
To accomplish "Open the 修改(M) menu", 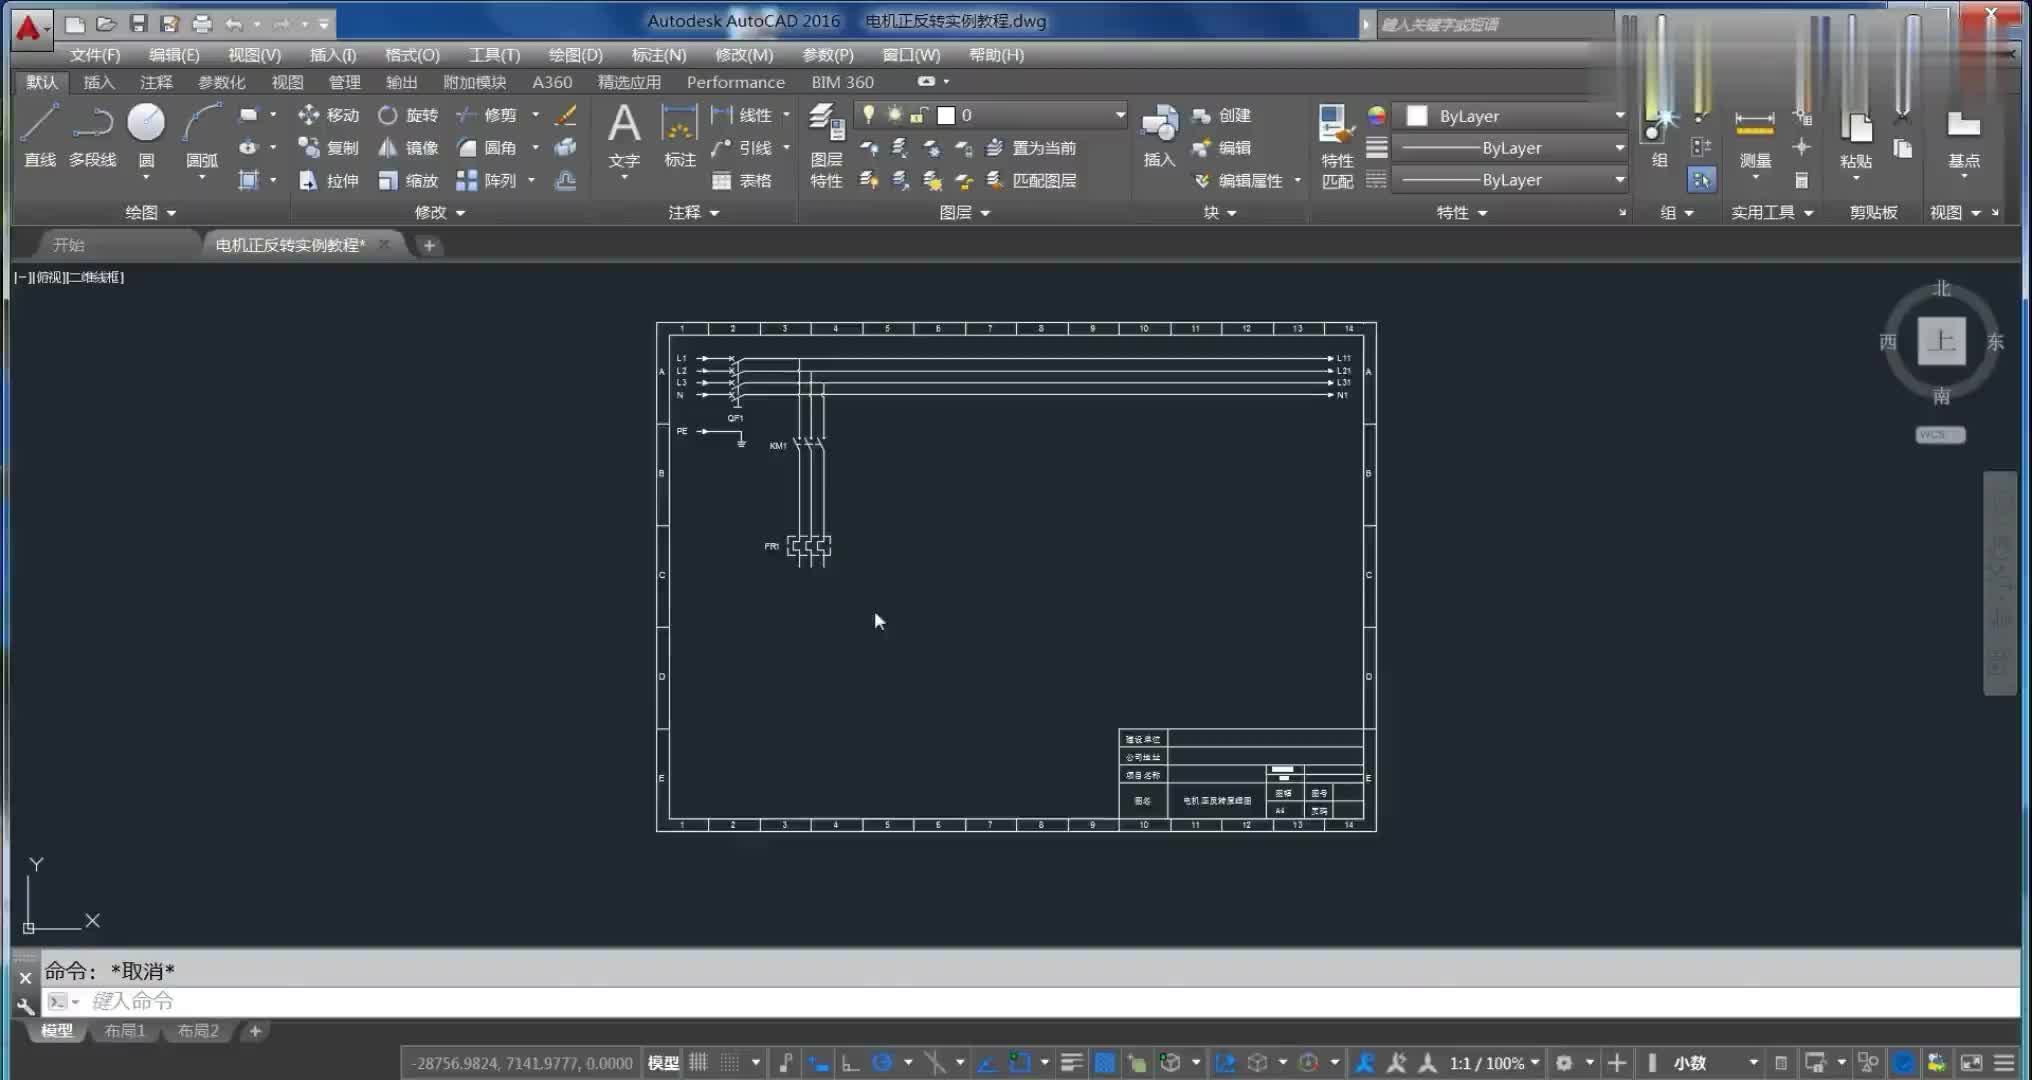I will click(x=744, y=55).
